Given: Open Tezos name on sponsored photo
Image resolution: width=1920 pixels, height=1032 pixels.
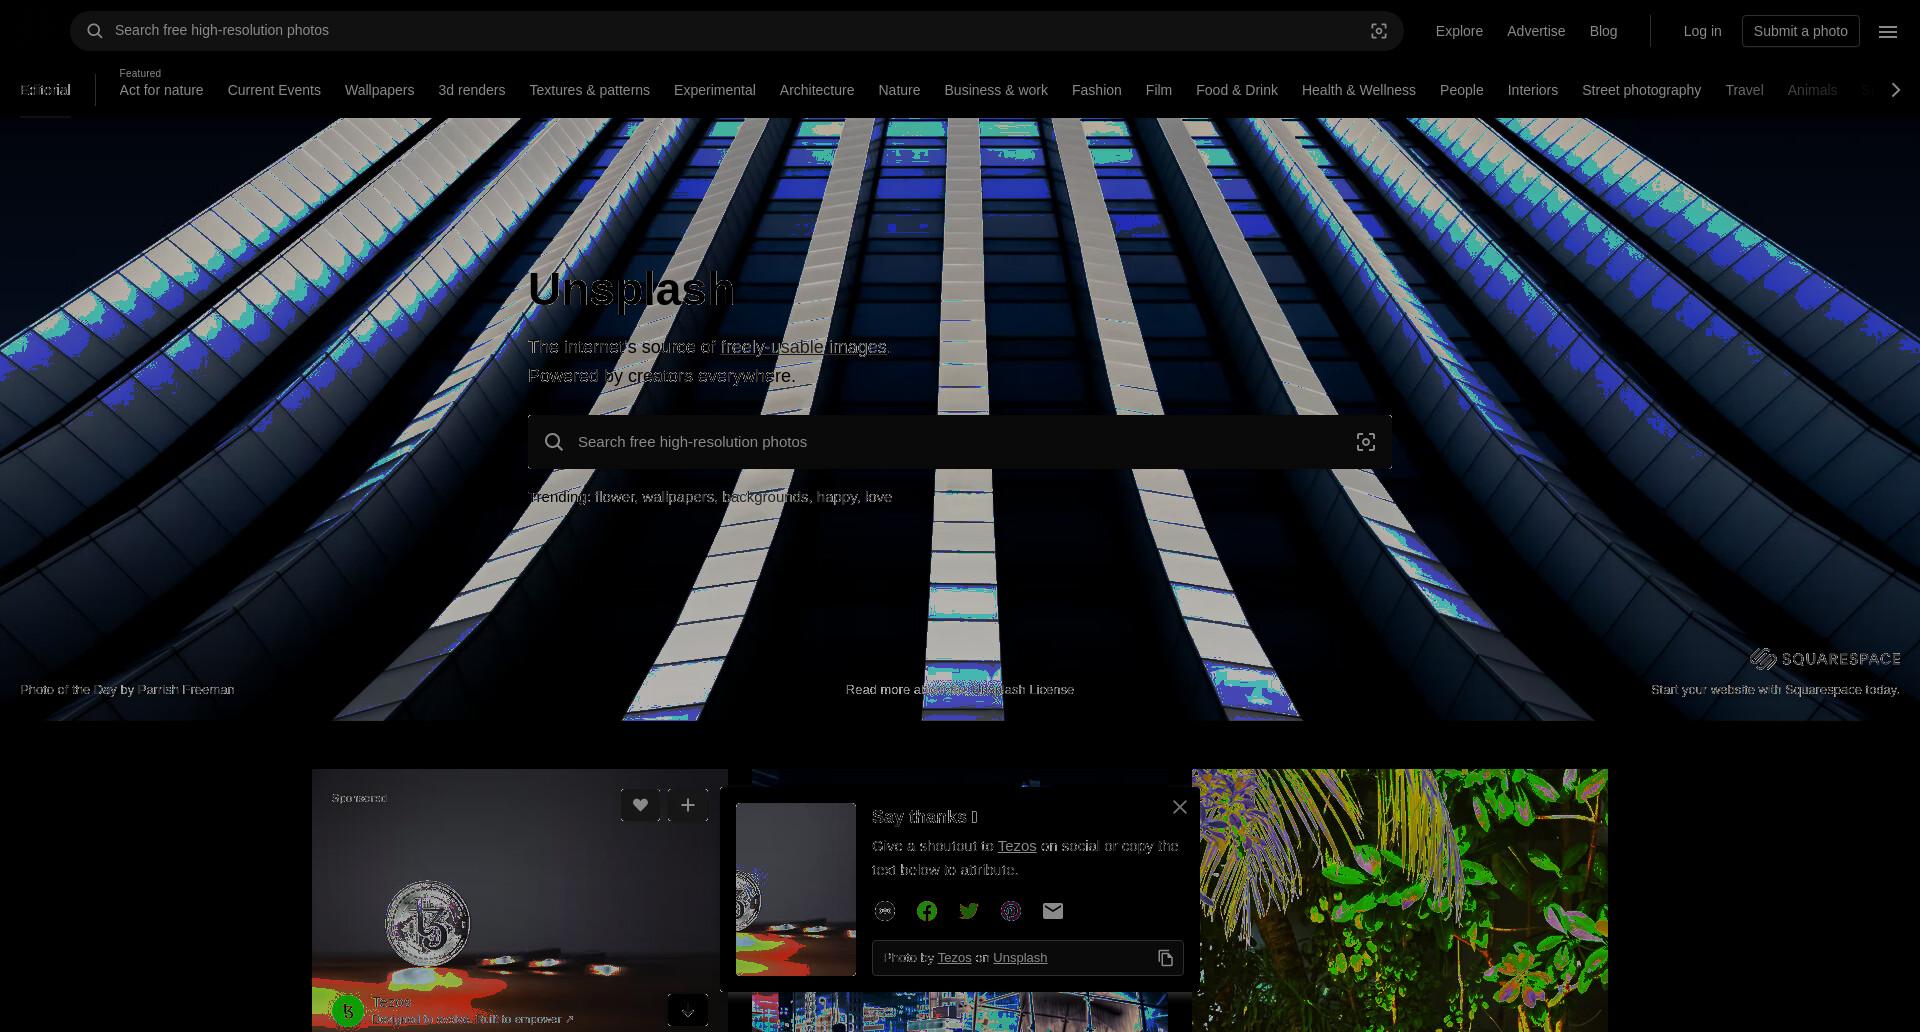Looking at the screenshot, I should 391,1002.
